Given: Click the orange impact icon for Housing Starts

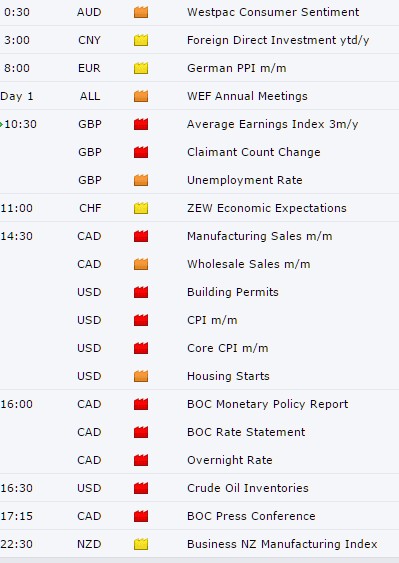Looking at the screenshot, I should coord(141,376).
